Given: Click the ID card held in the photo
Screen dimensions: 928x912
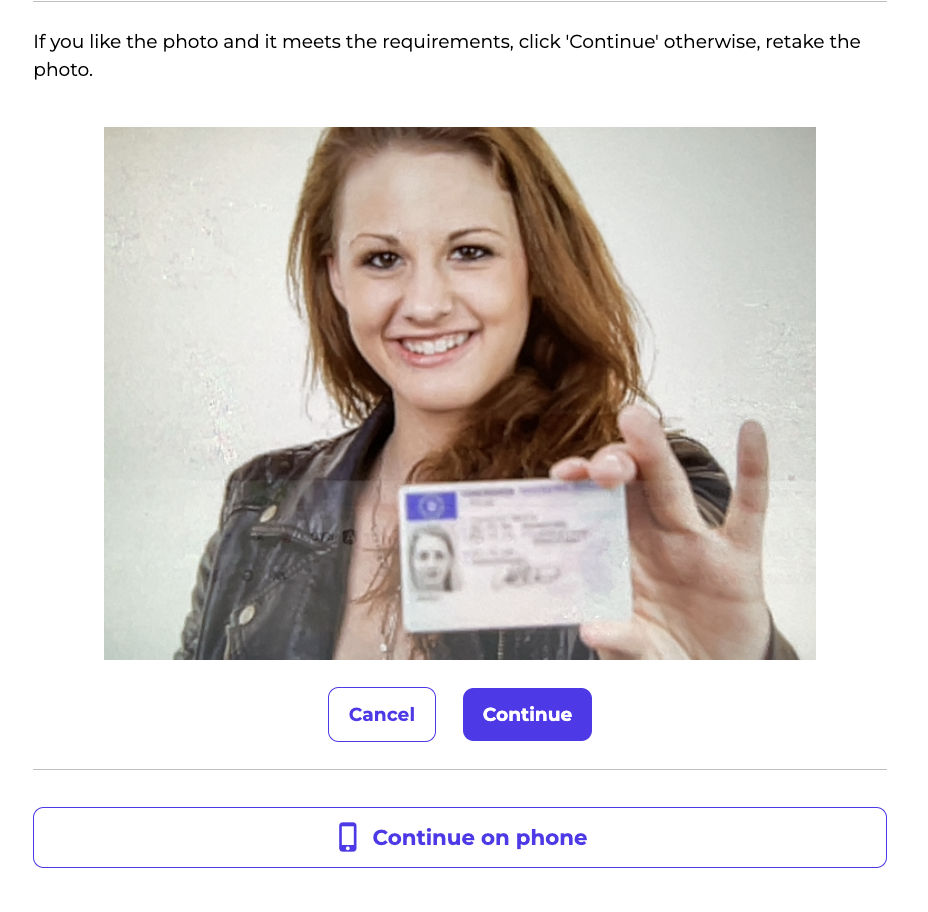Looking at the screenshot, I should [515, 556].
